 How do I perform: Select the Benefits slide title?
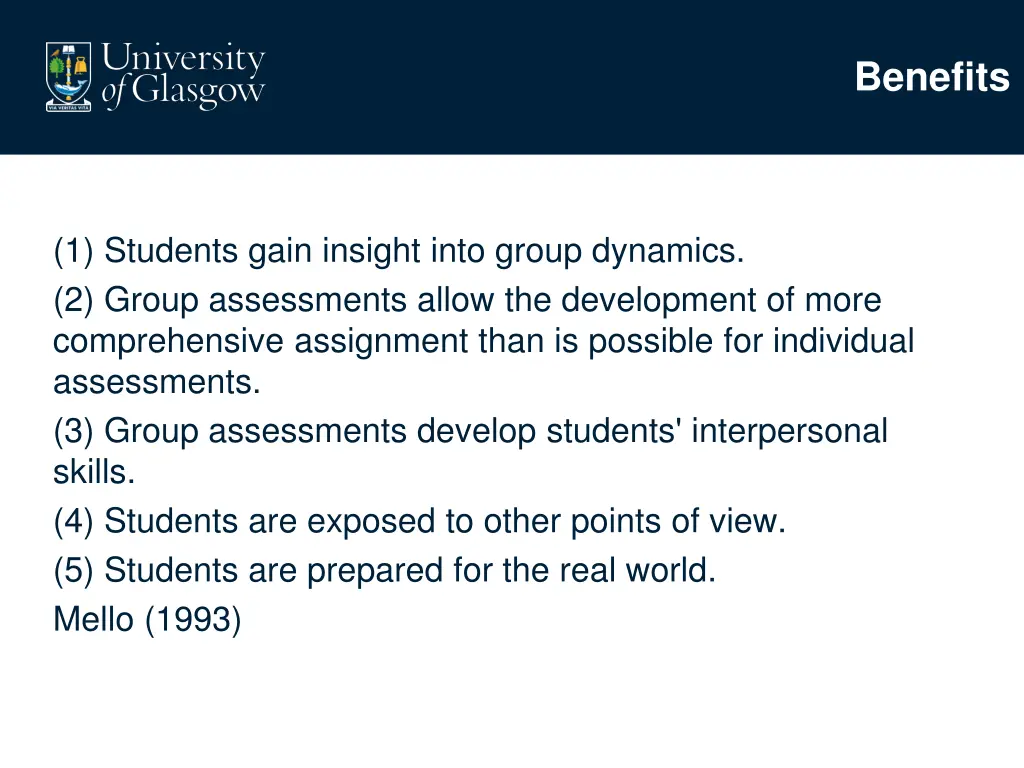(932, 77)
